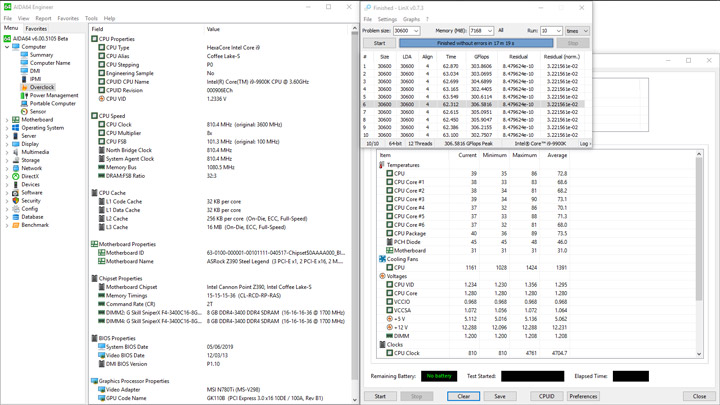Select the Computer Name tree item

50,63
